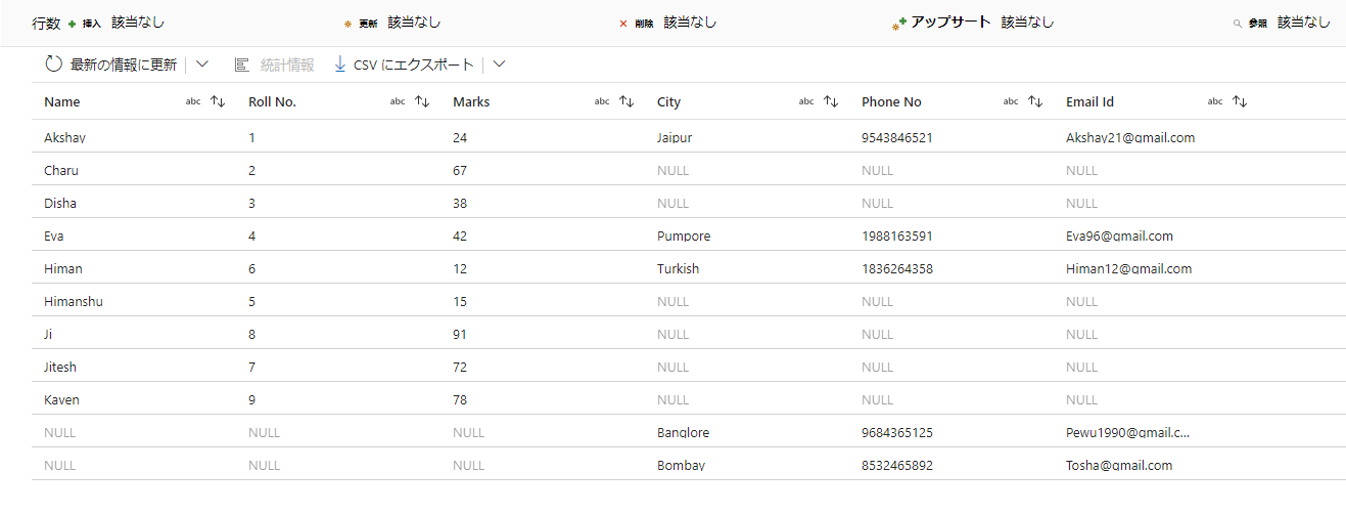Sort the Phone No column using its arrows icon
Viewport: 1346px width, 514px height.
[x=1035, y=102]
